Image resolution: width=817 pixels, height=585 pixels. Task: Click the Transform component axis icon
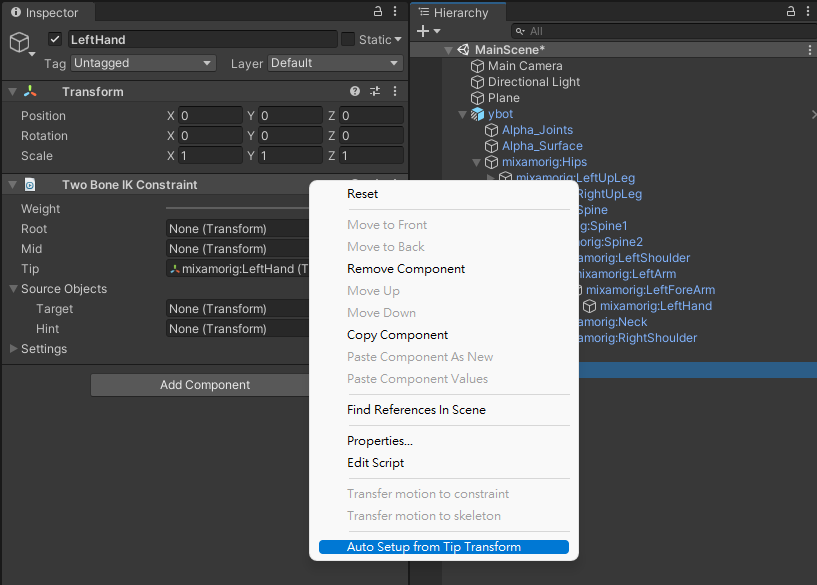coord(30,92)
